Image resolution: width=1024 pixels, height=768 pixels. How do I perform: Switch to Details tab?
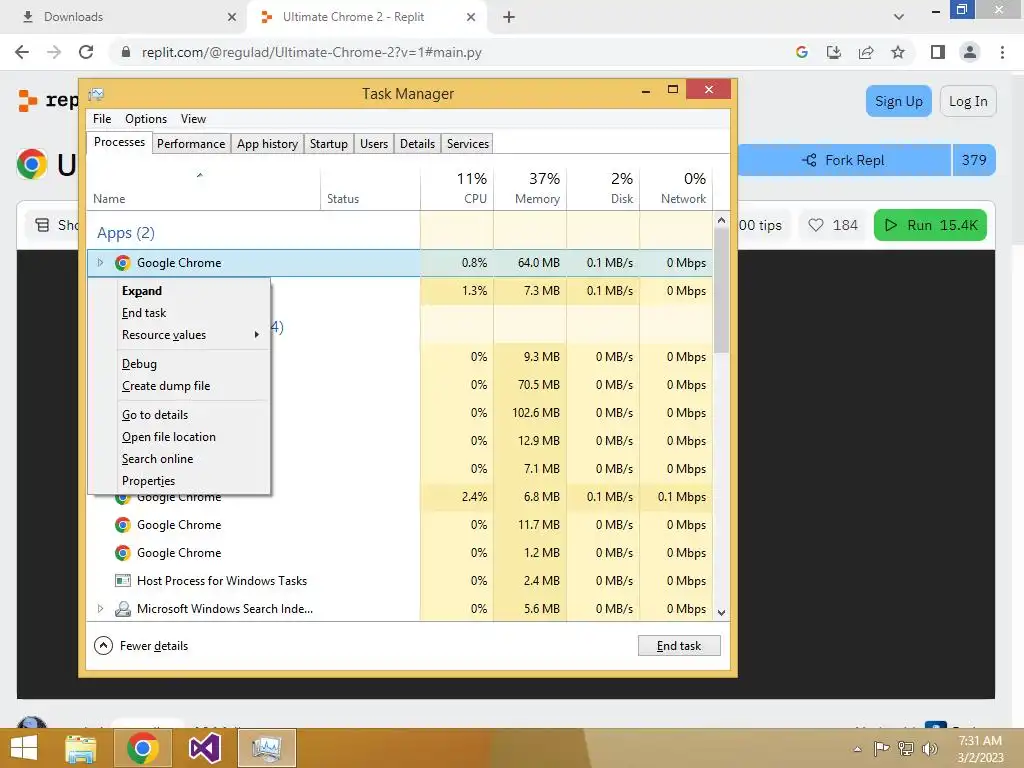[417, 144]
